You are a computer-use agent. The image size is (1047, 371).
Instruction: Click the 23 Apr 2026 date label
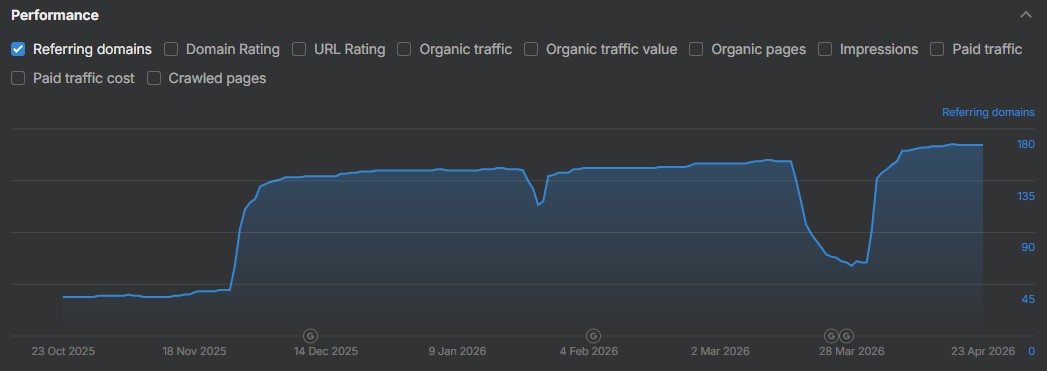(983, 351)
